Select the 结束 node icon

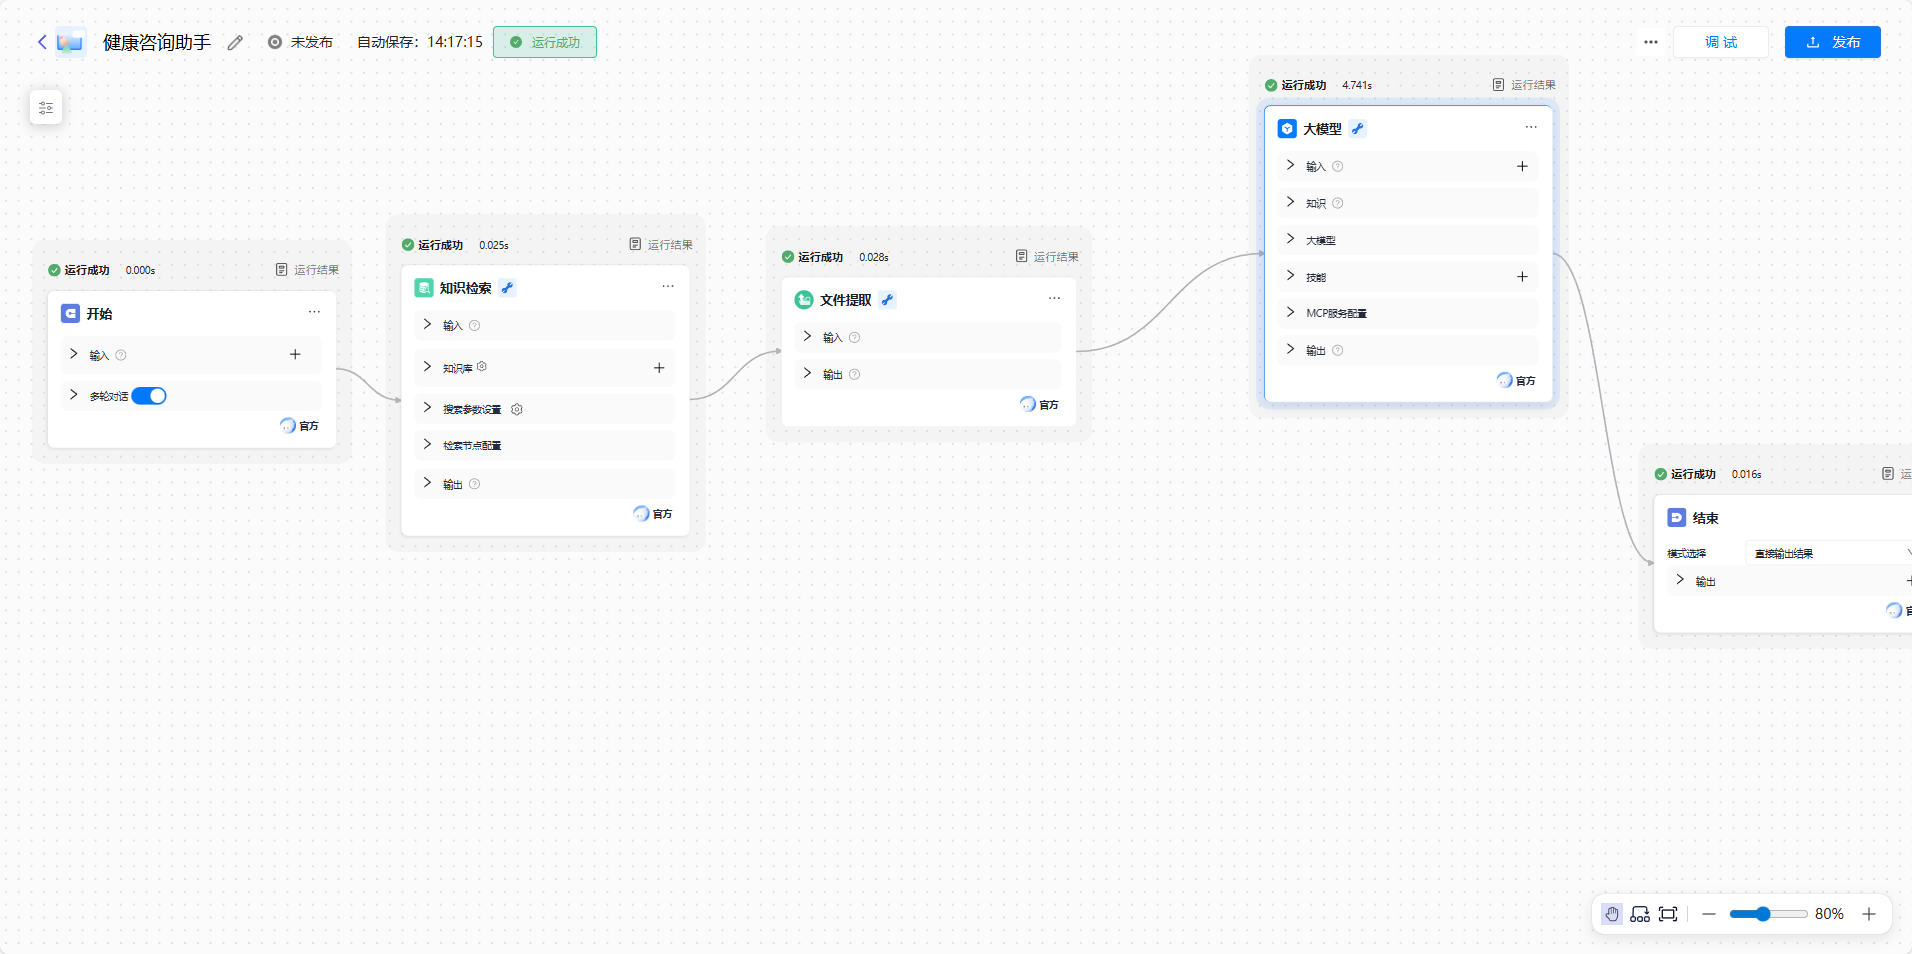1677,518
